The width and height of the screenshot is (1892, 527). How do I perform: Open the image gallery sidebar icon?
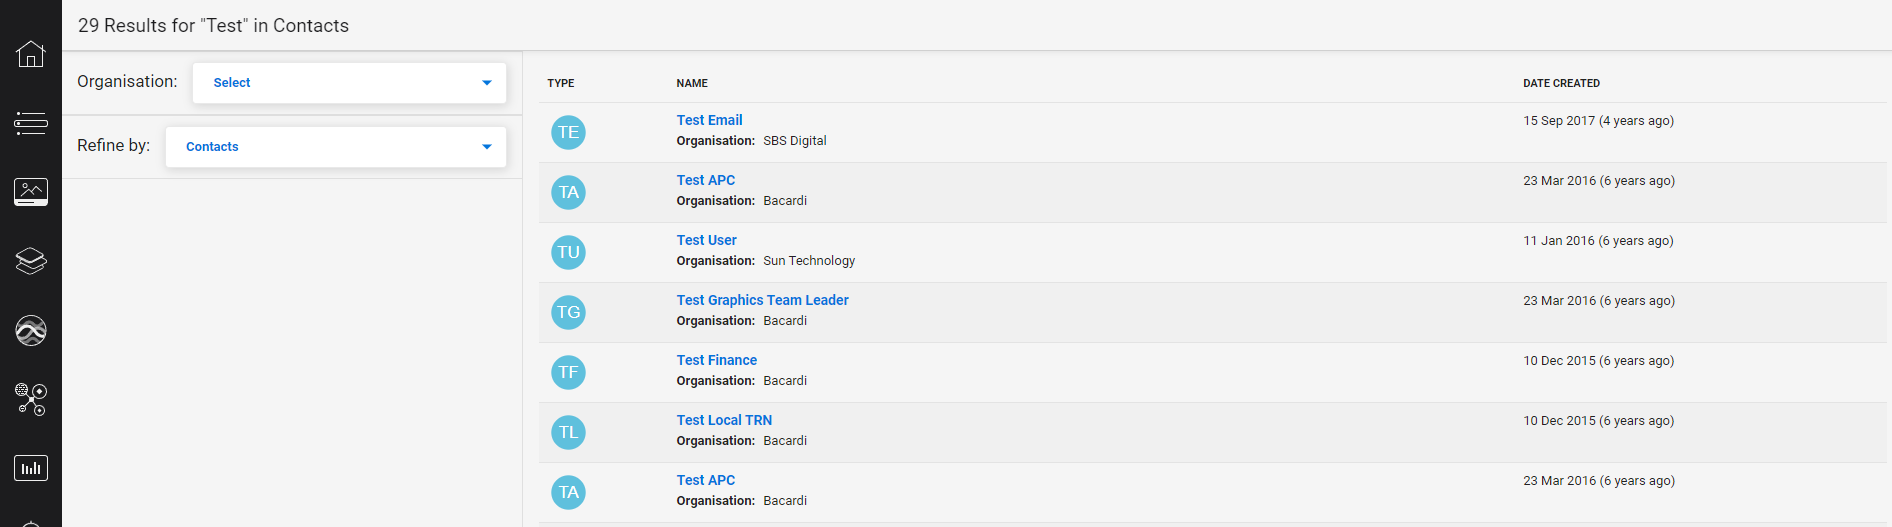click(x=31, y=192)
